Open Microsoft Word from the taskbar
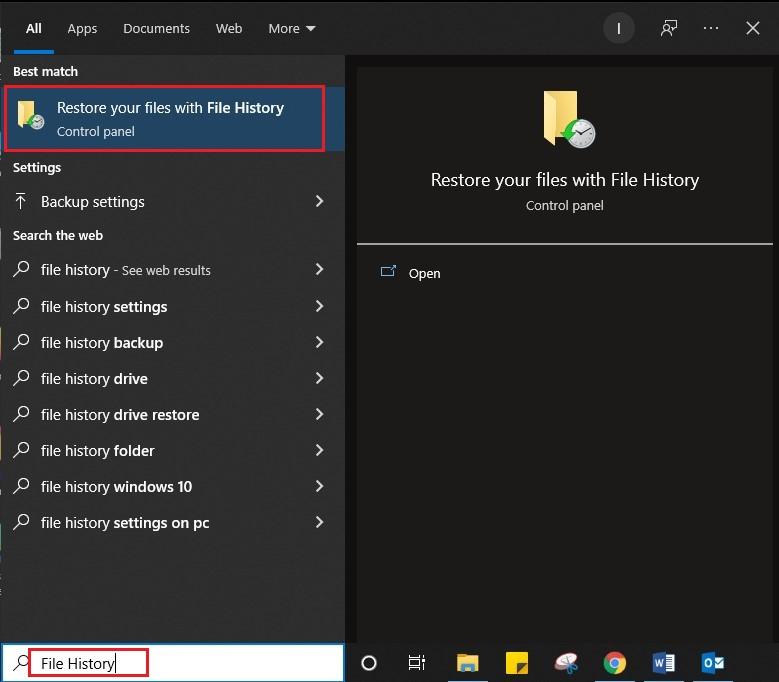This screenshot has width=779, height=682. click(663, 663)
